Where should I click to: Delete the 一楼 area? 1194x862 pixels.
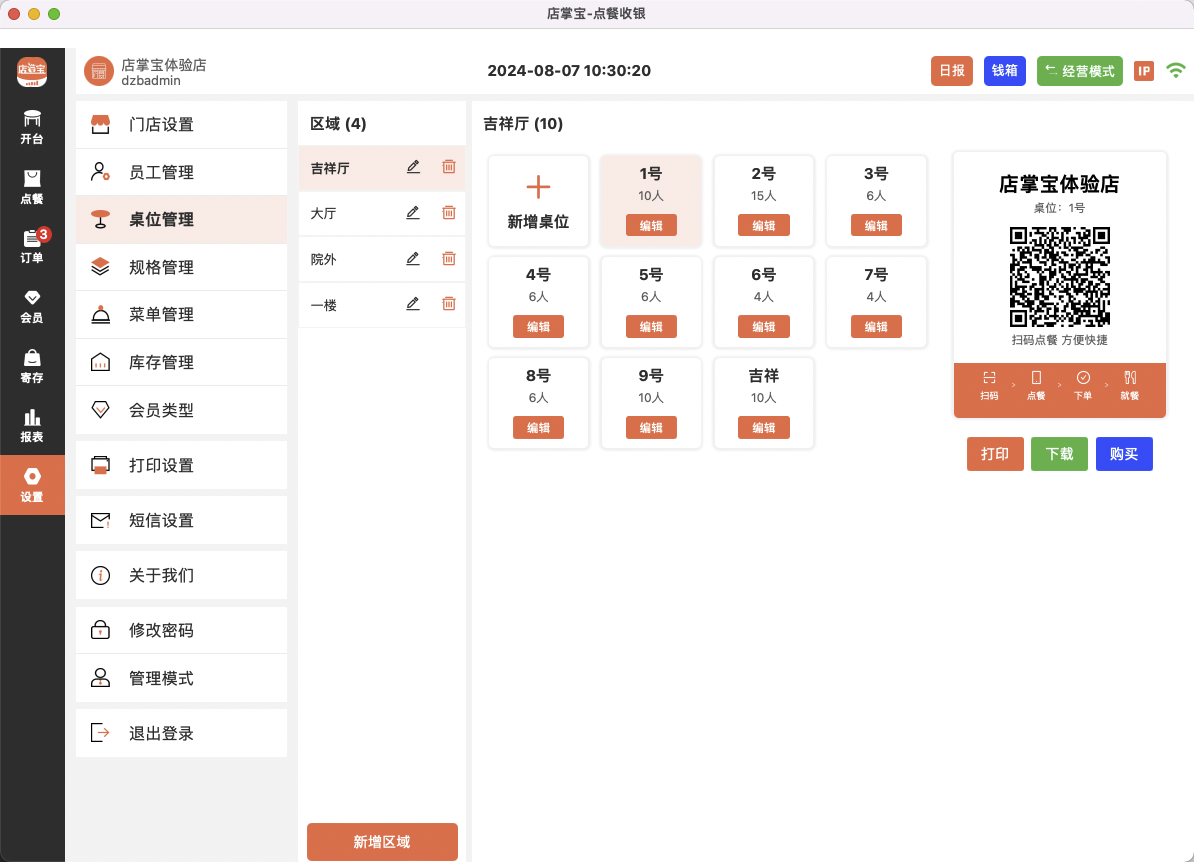click(x=449, y=304)
